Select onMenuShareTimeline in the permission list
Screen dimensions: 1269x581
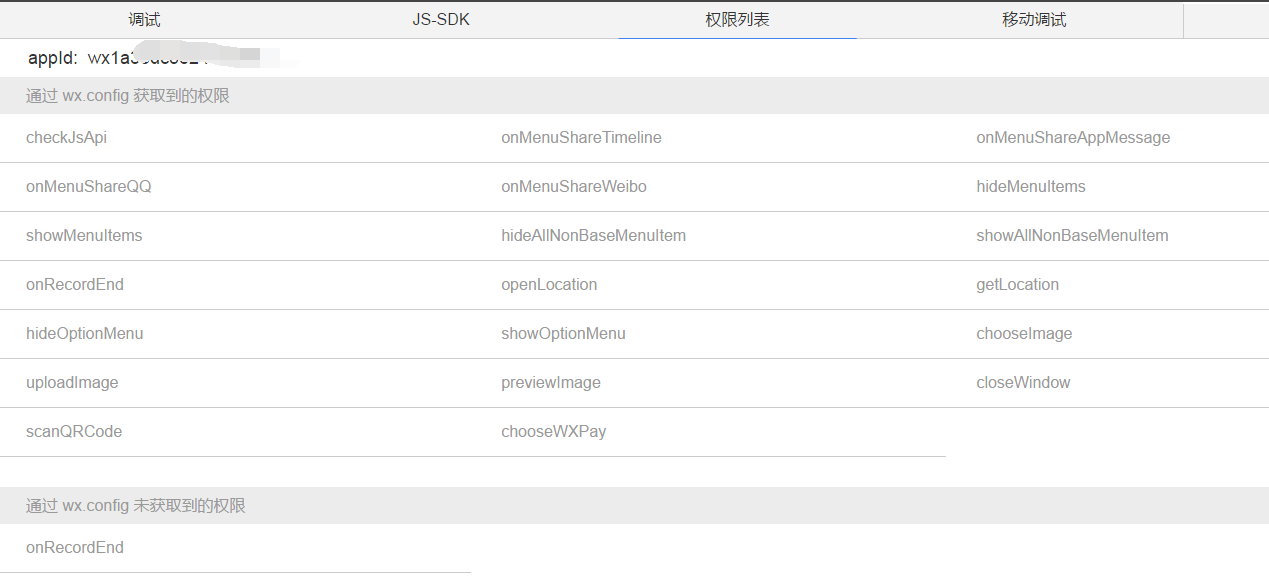coord(581,138)
